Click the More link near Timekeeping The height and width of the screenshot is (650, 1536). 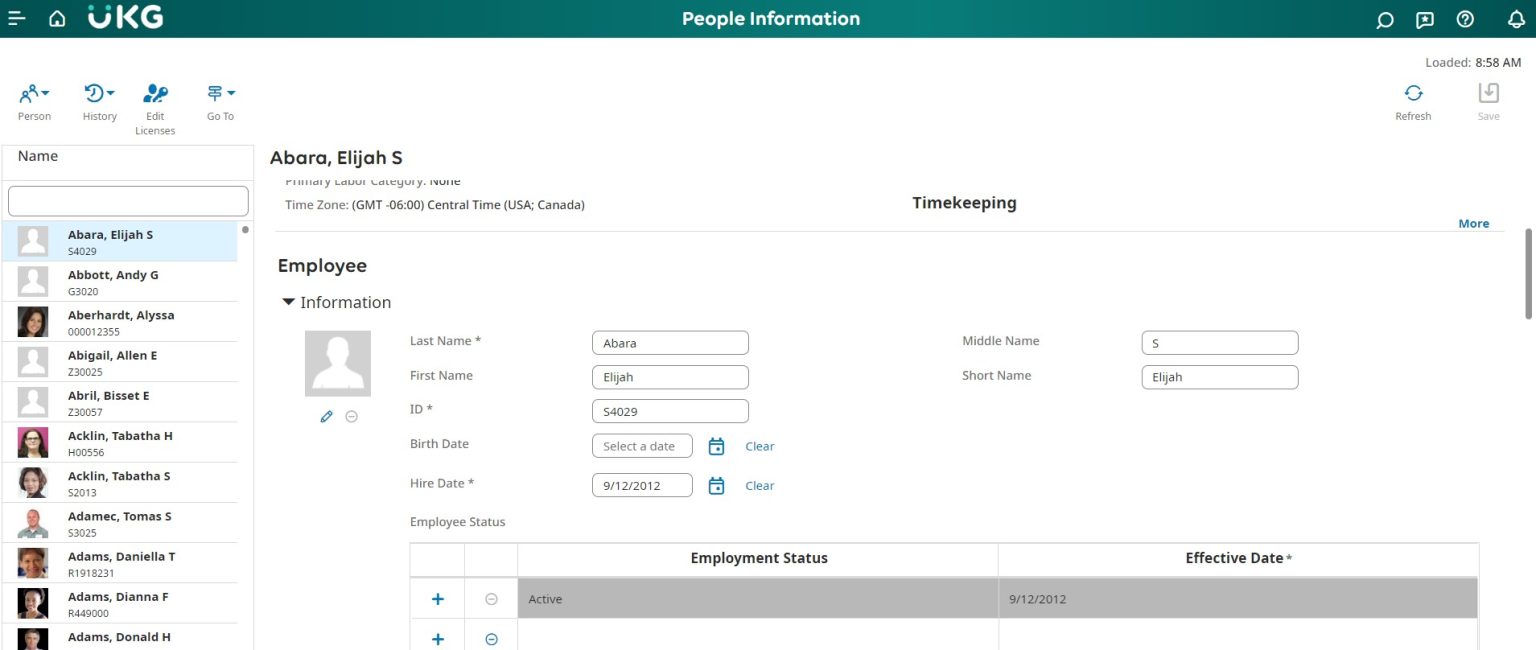click(1473, 223)
